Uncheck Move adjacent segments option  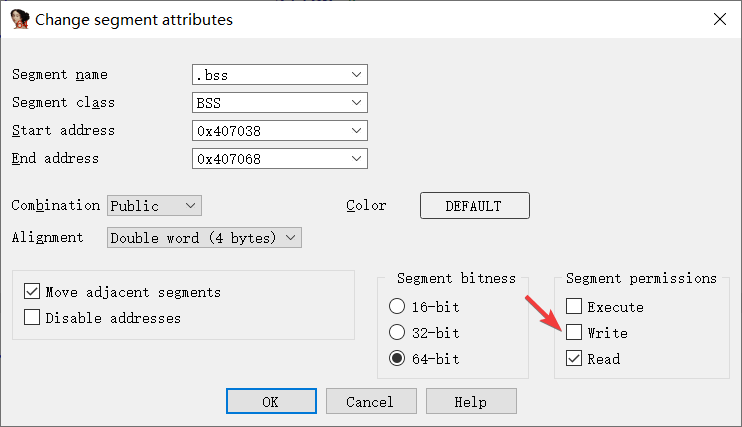pos(31,292)
